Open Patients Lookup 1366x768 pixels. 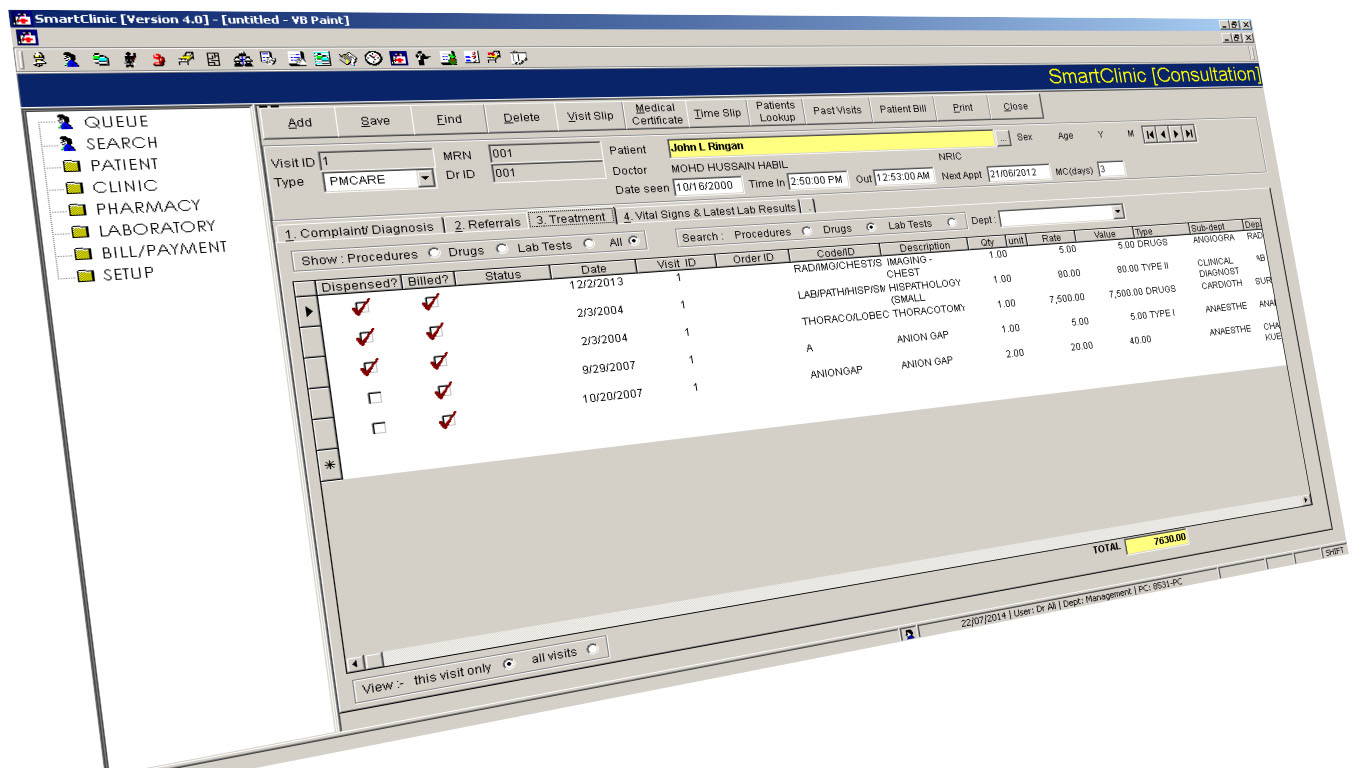click(x=776, y=111)
